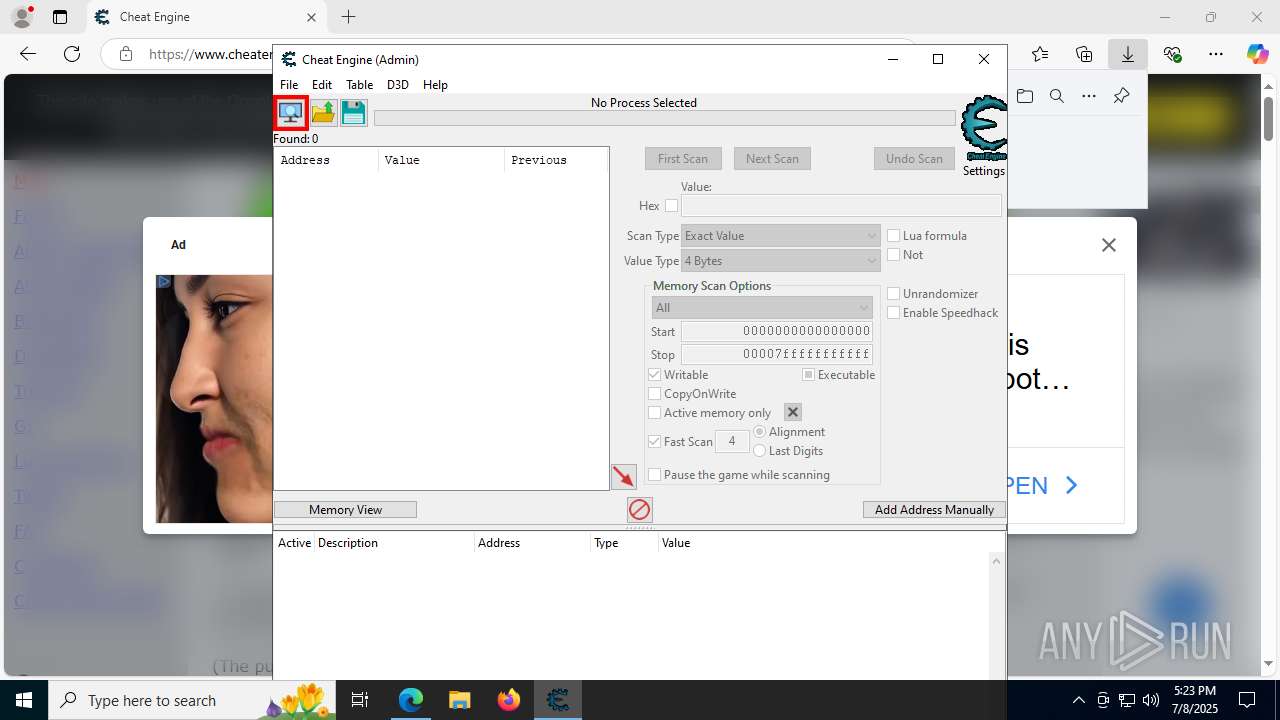Click the scan Value input field

pos(841,205)
